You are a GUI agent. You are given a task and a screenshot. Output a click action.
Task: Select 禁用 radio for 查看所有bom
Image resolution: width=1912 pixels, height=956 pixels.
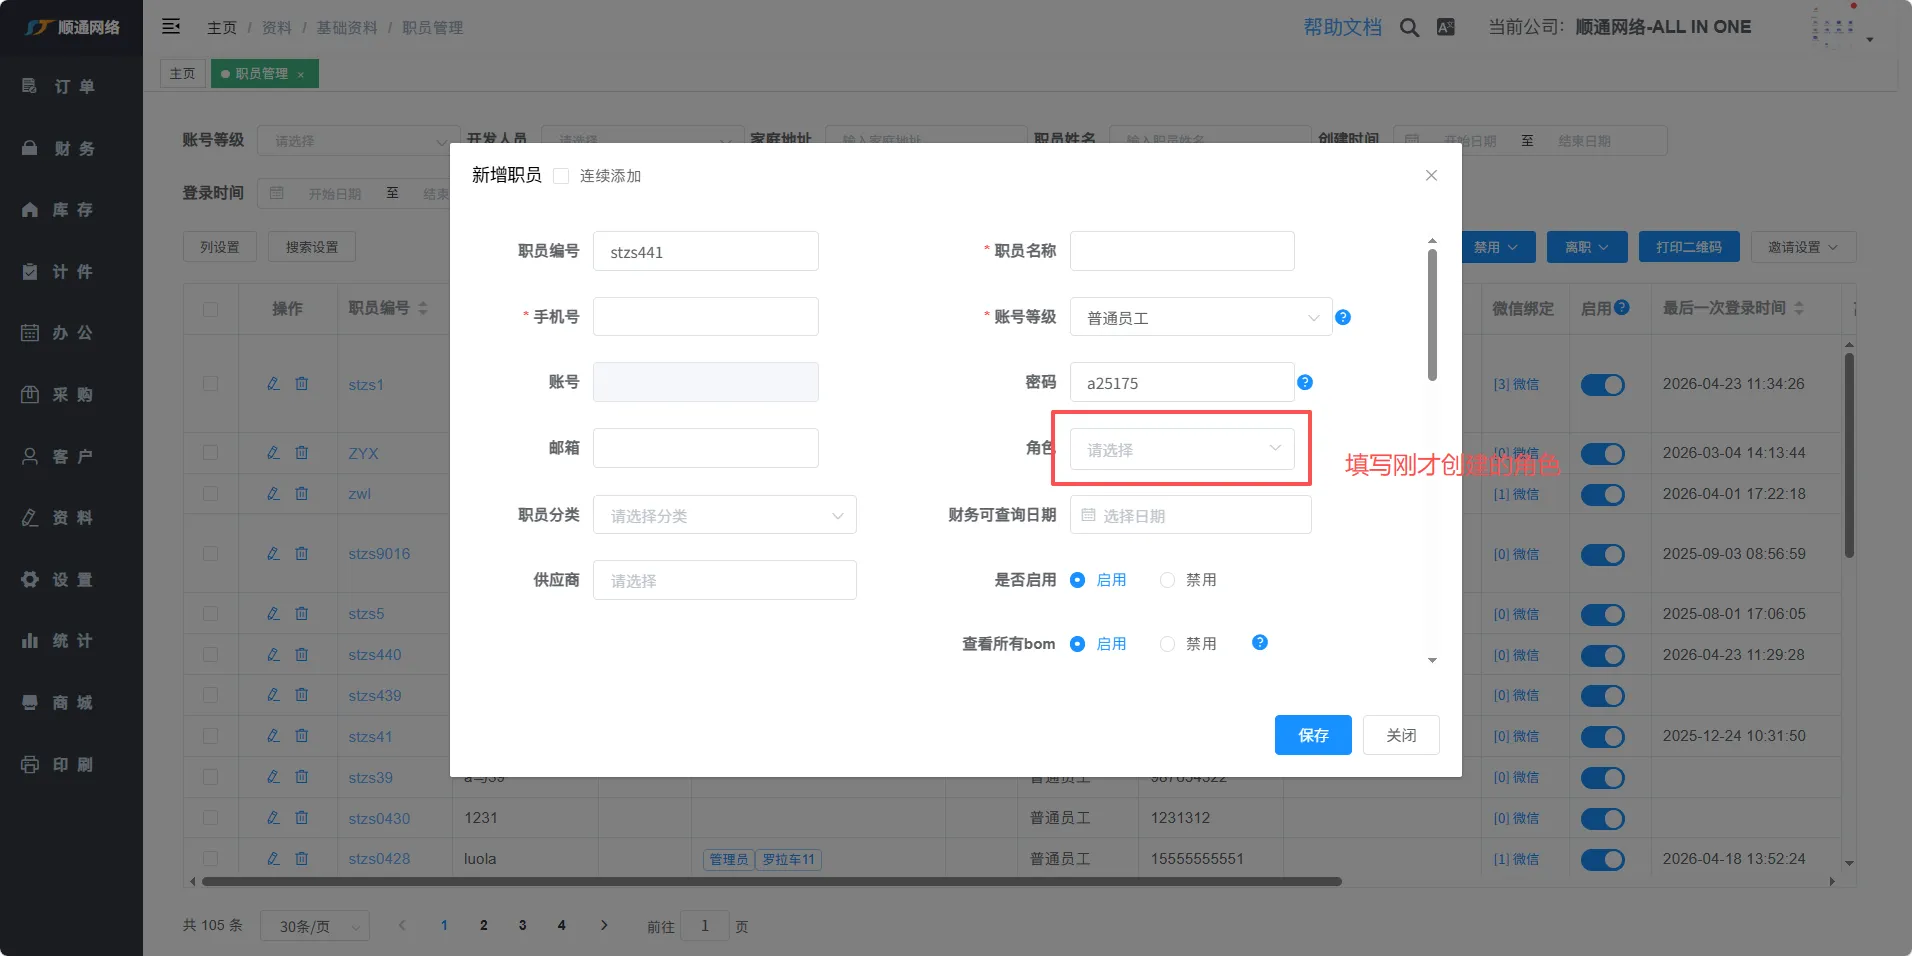tap(1167, 644)
